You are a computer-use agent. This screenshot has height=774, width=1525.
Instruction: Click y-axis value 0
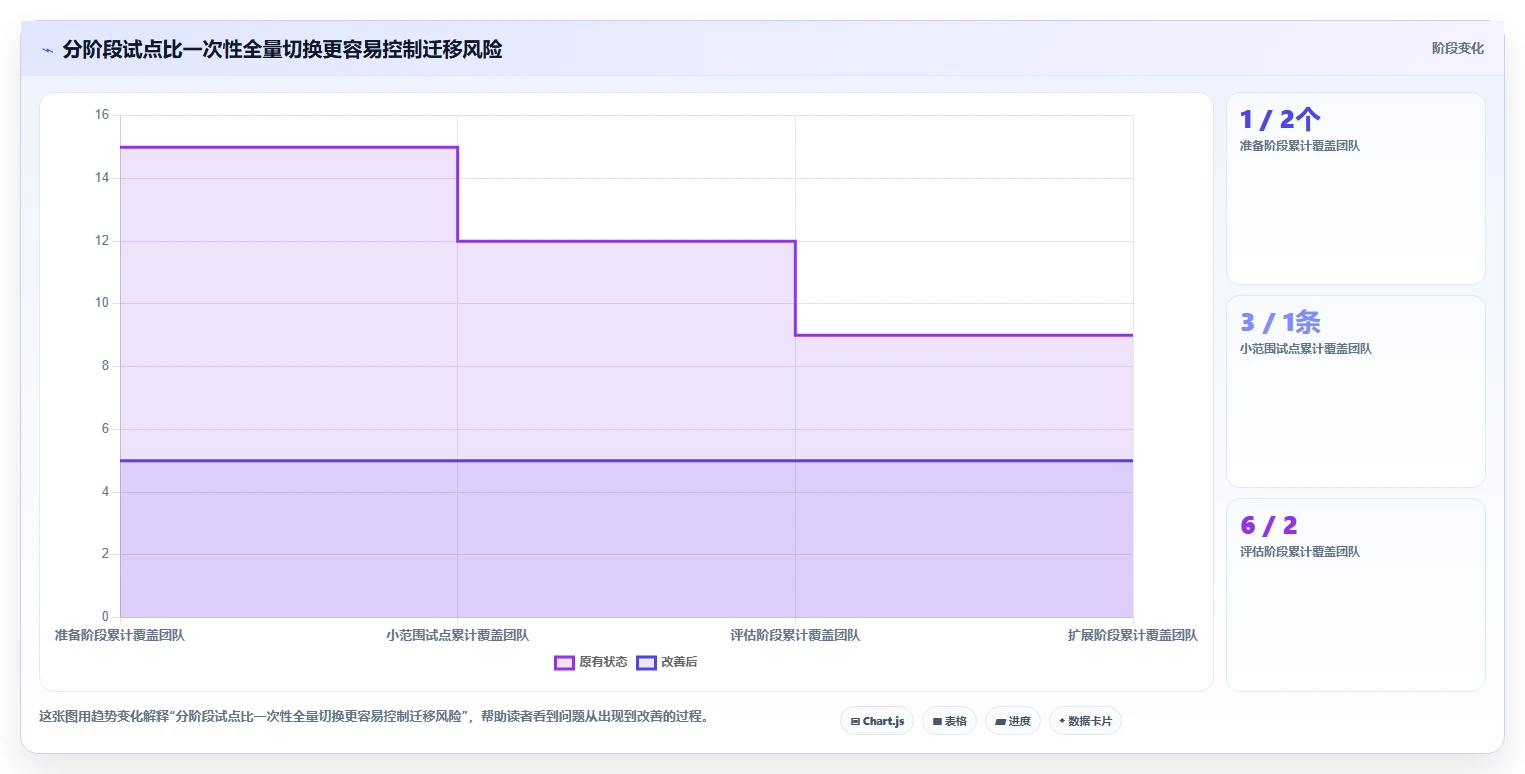tap(105, 617)
